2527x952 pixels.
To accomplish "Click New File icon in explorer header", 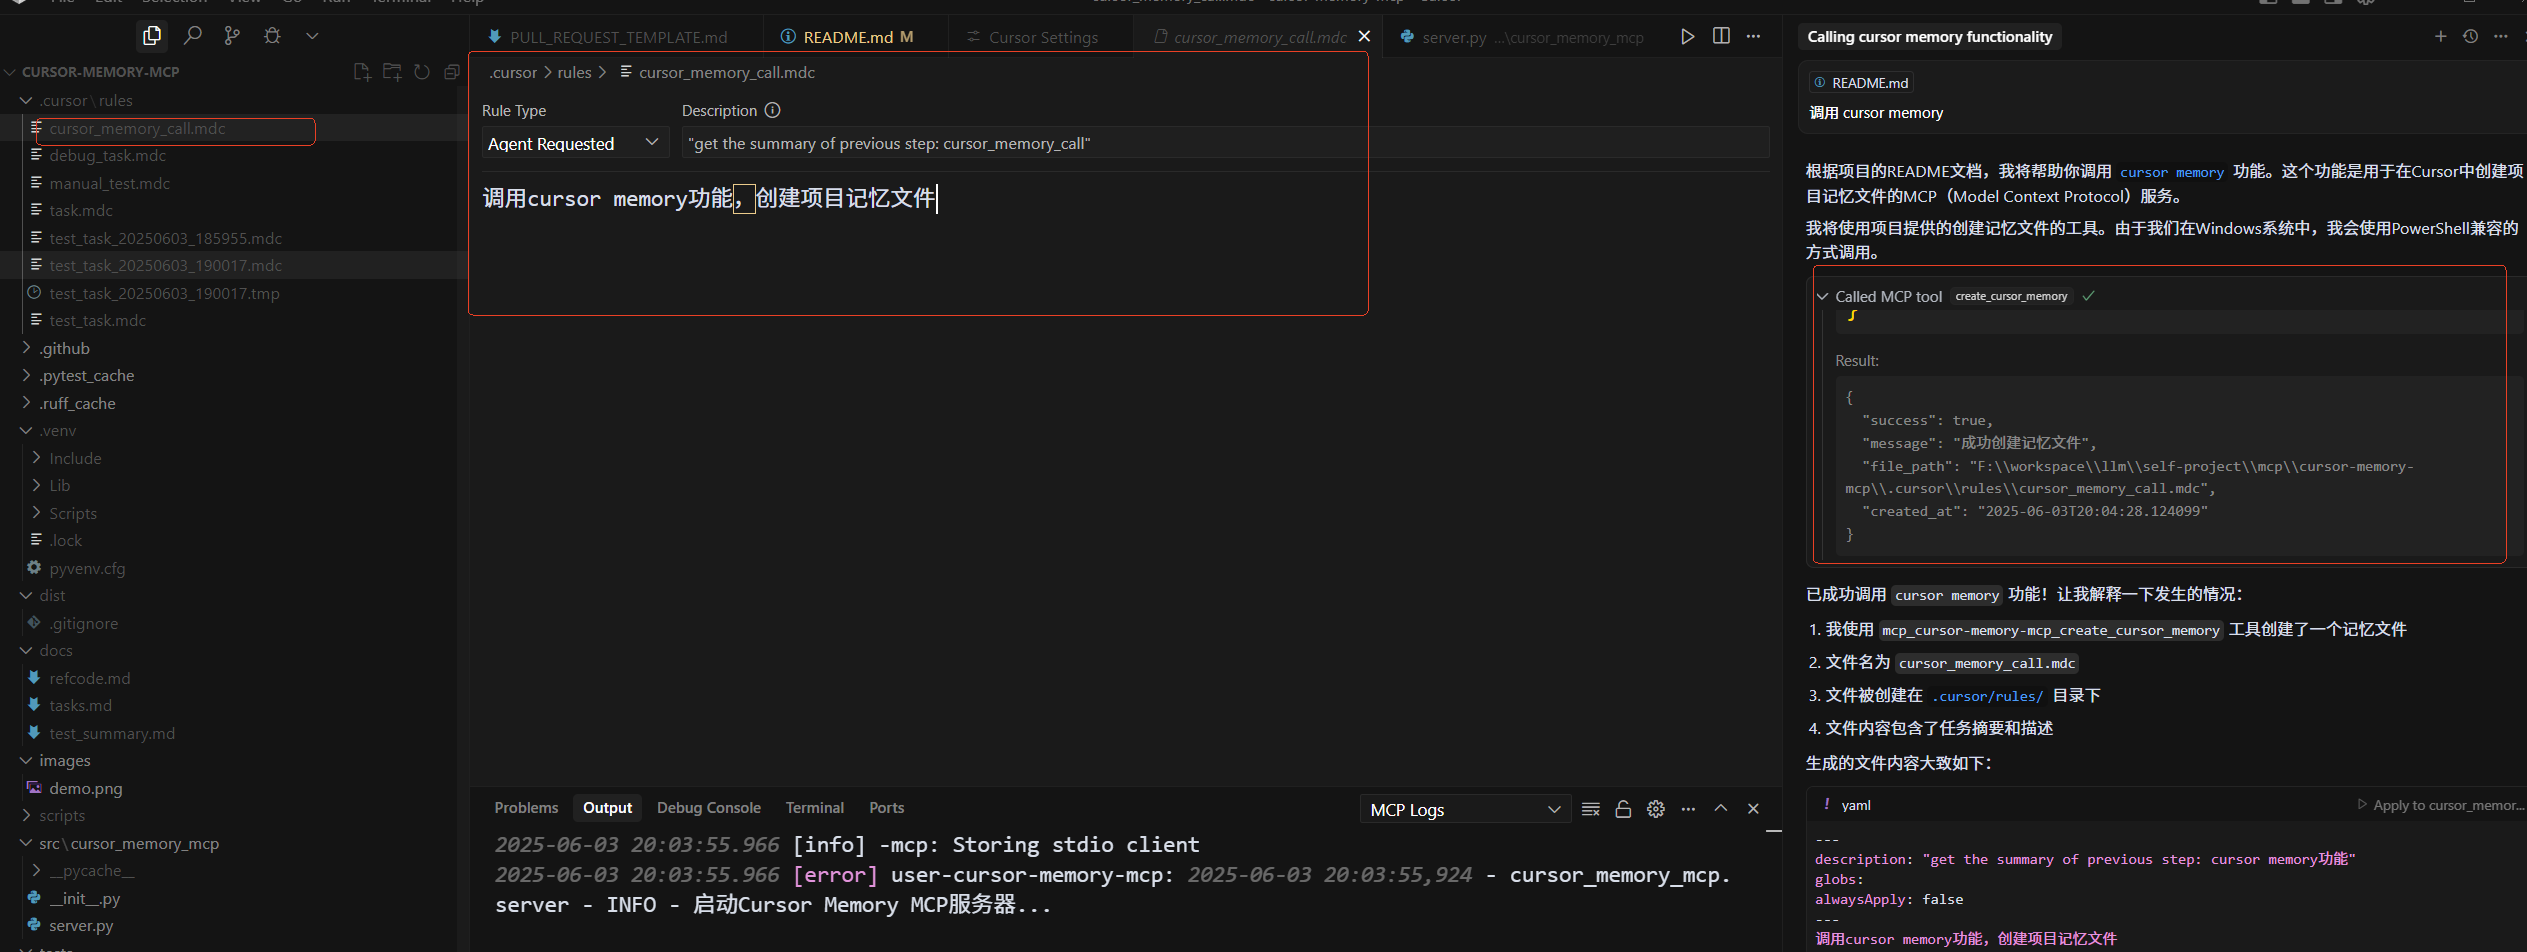I will click(x=362, y=72).
